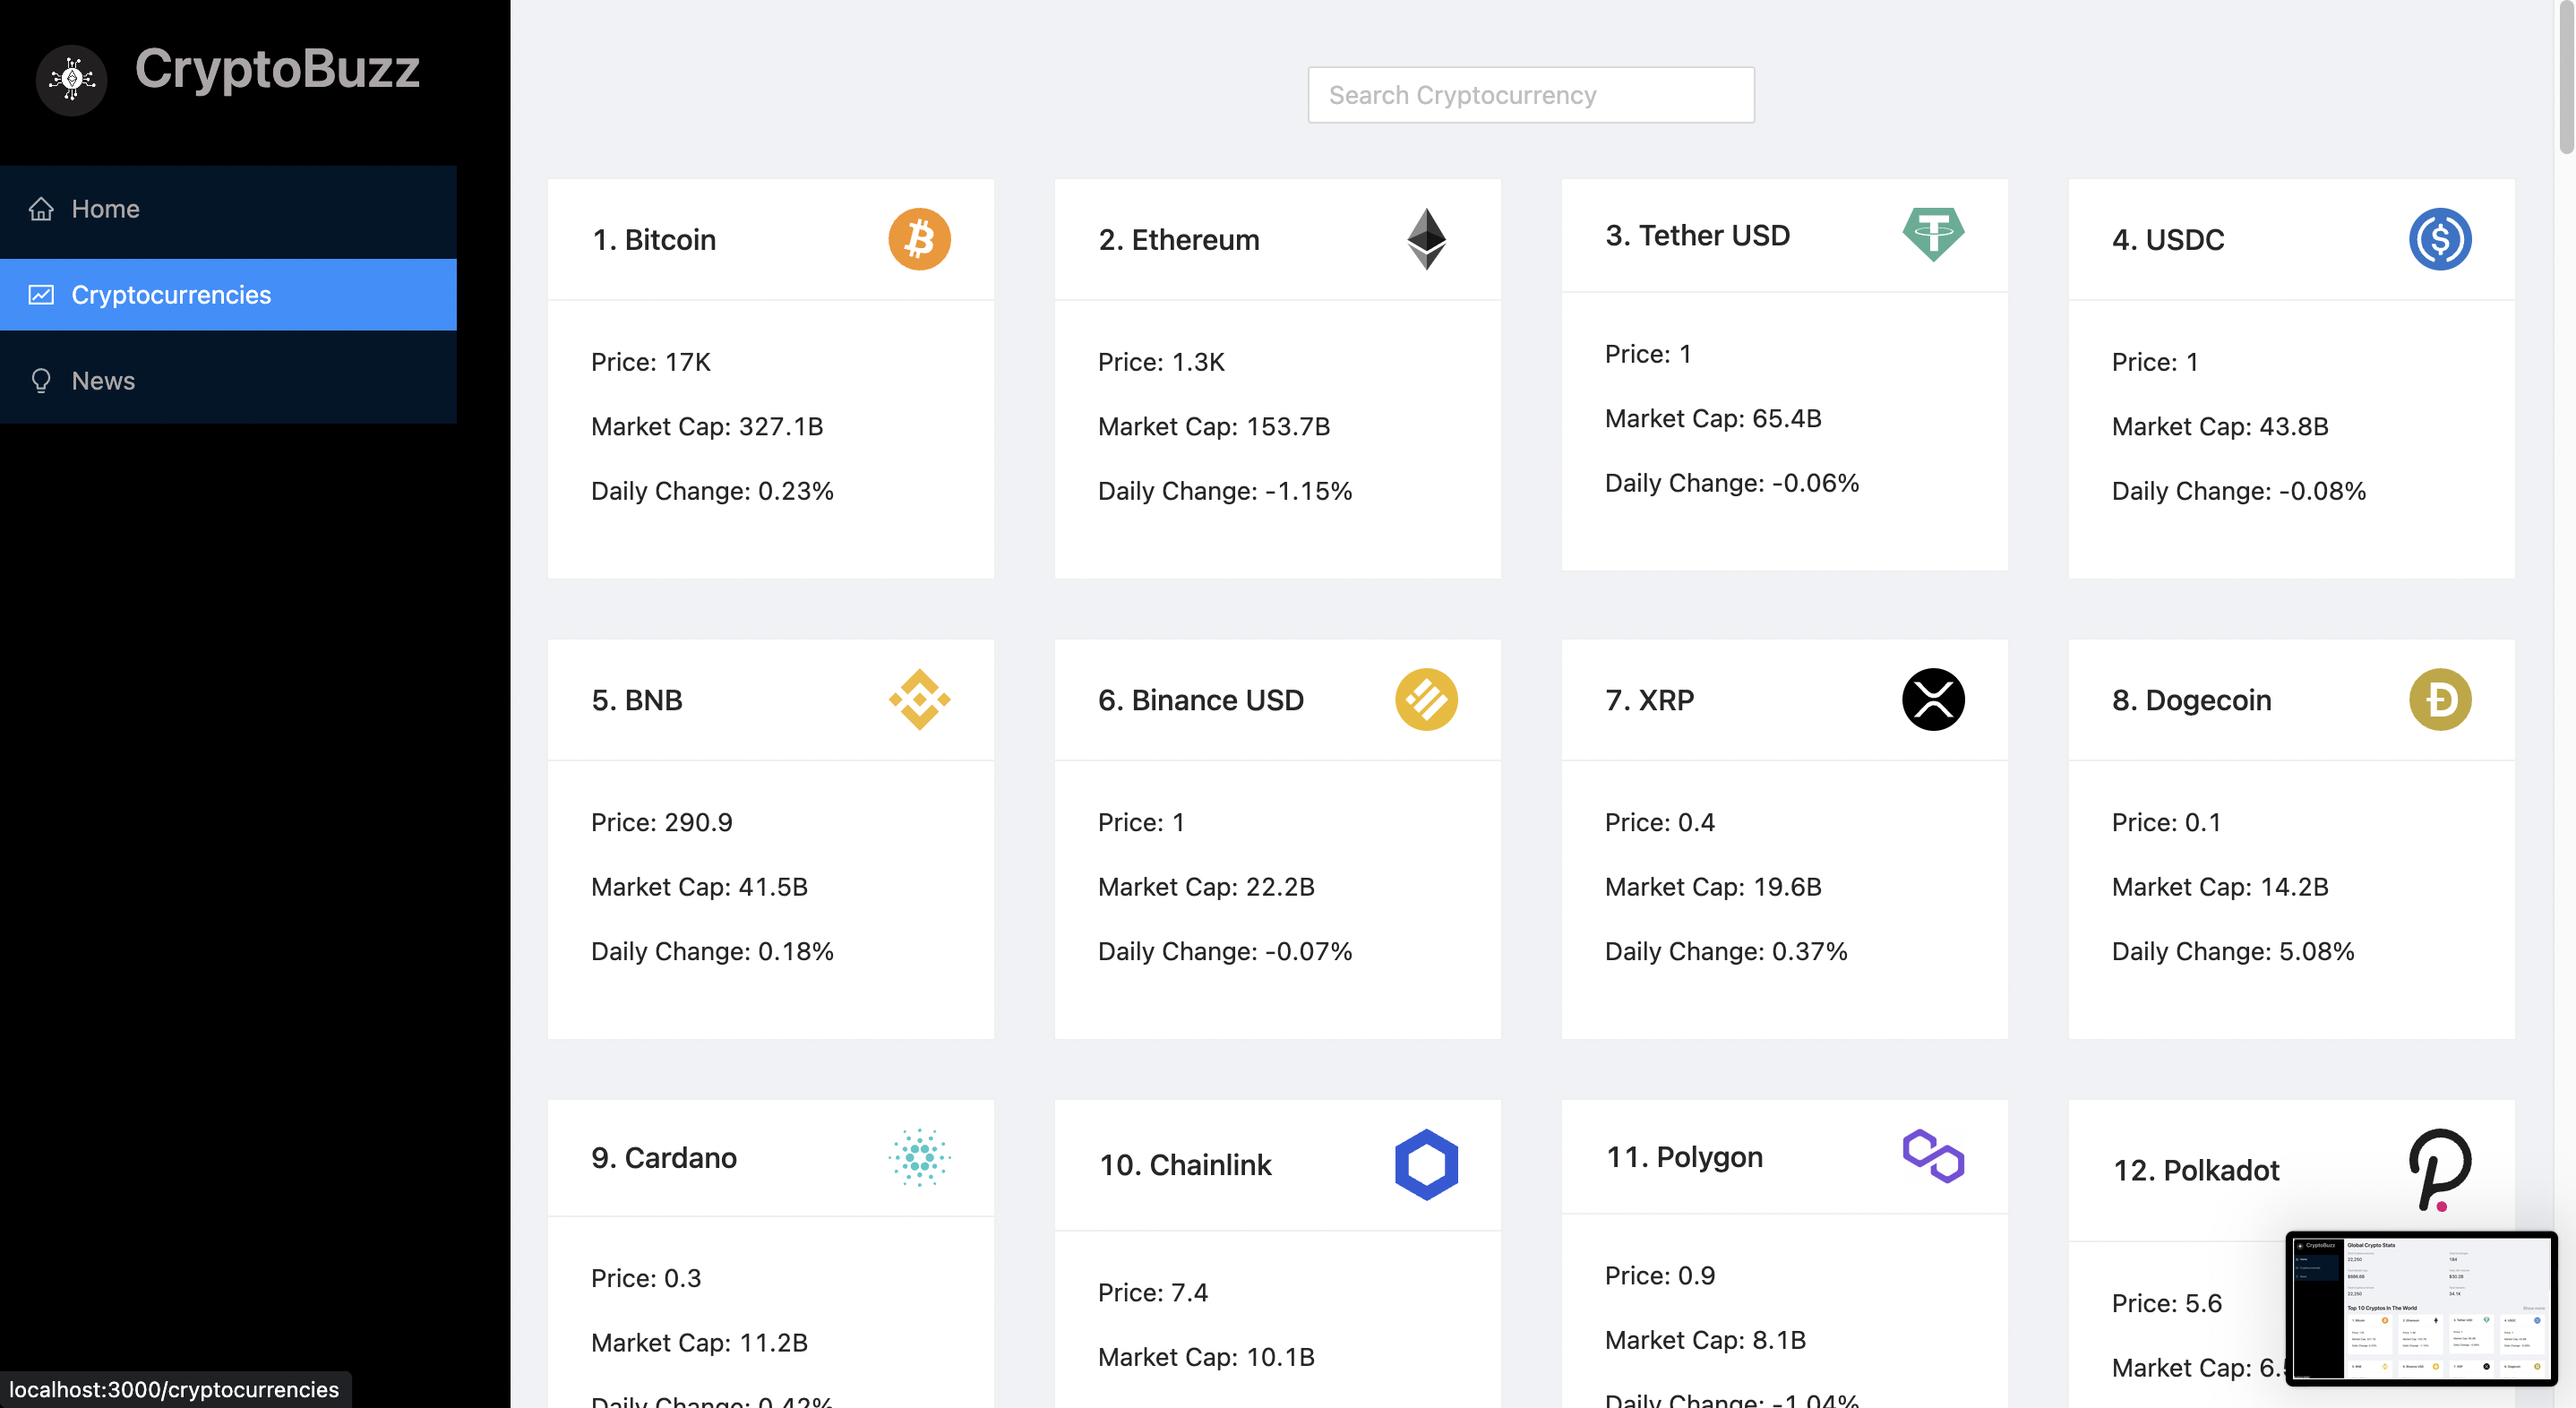Click the Chainlink blue hexagon icon

click(x=1426, y=1164)
